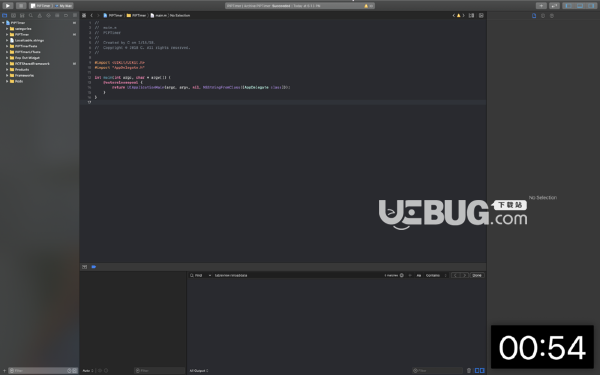Select the My Mac destination
The width and height of the screenshot is (600, 375).
click(63, 6)
